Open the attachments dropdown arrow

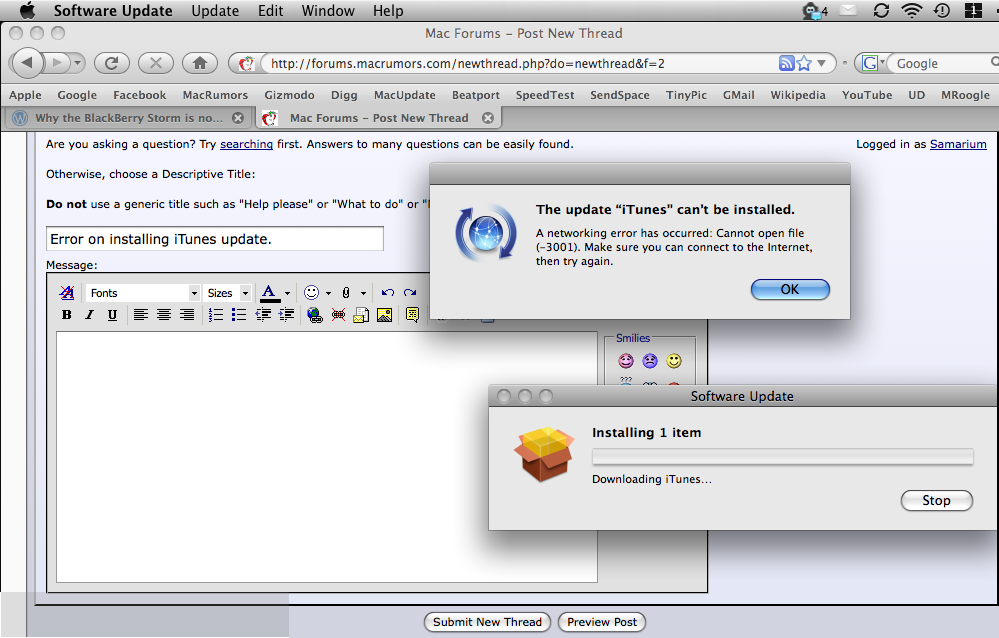363,293
